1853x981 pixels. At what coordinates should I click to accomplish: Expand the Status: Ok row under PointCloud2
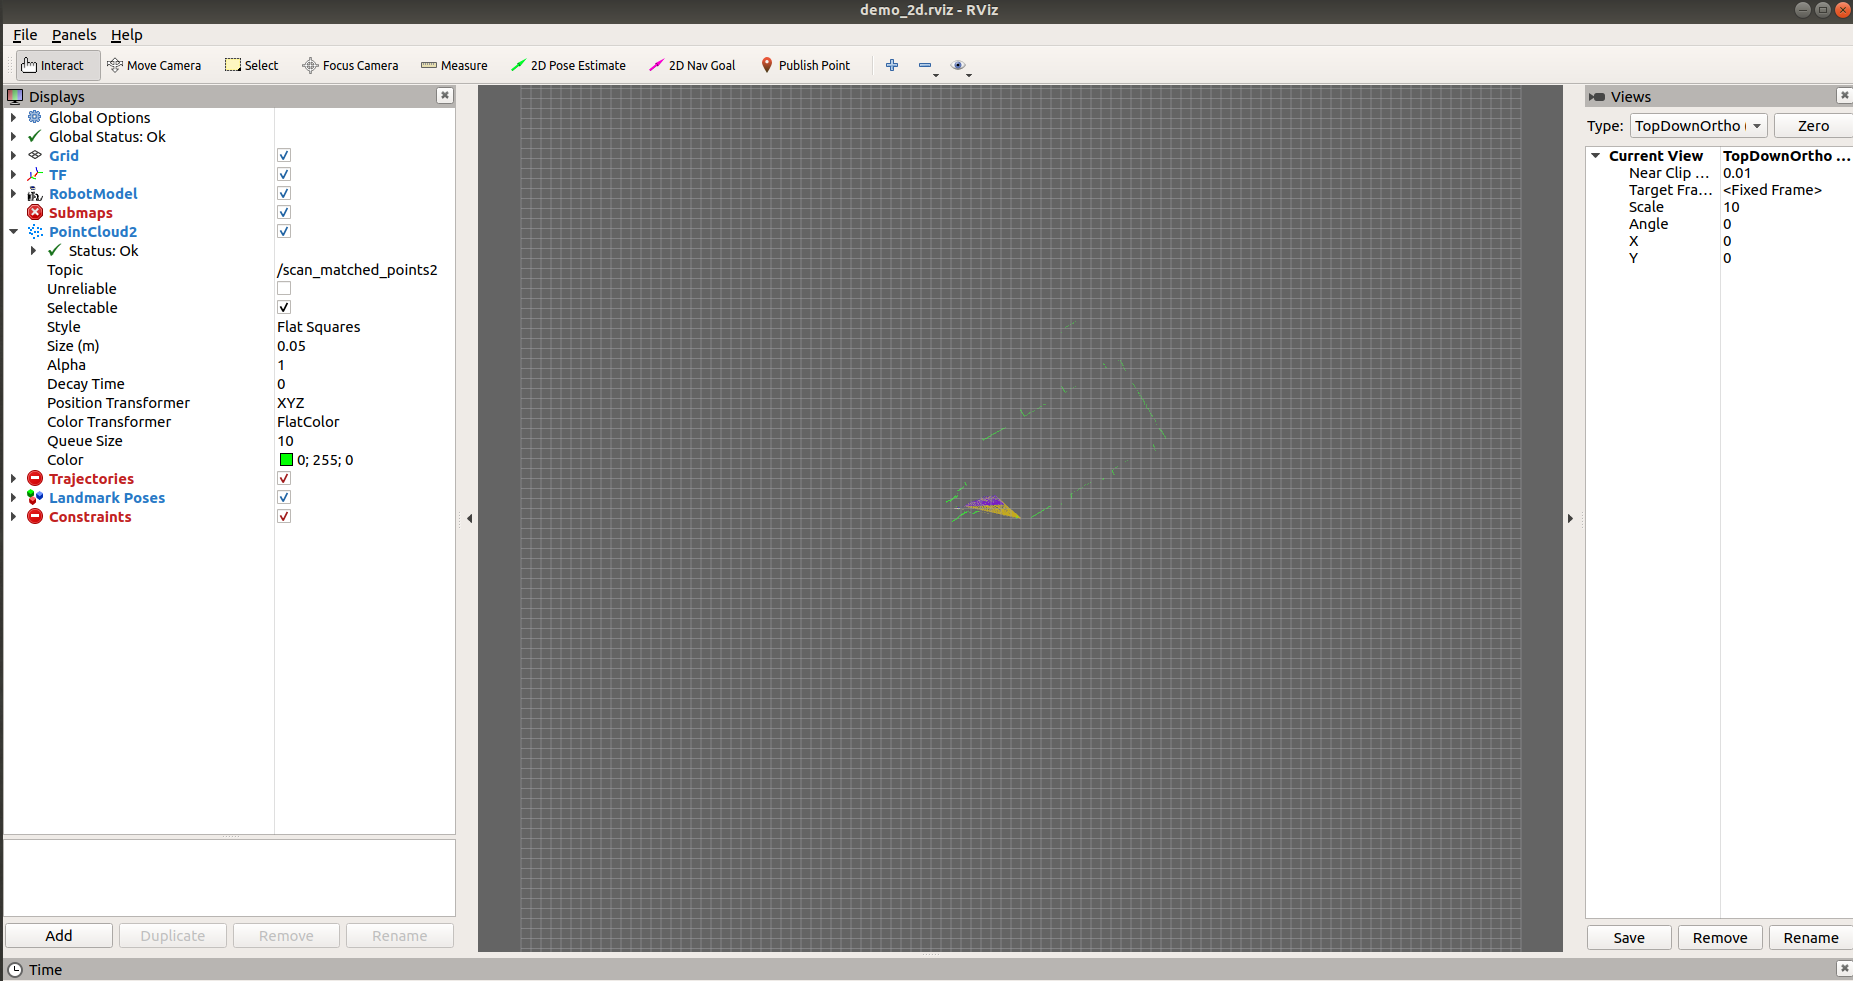pos(34,250)
